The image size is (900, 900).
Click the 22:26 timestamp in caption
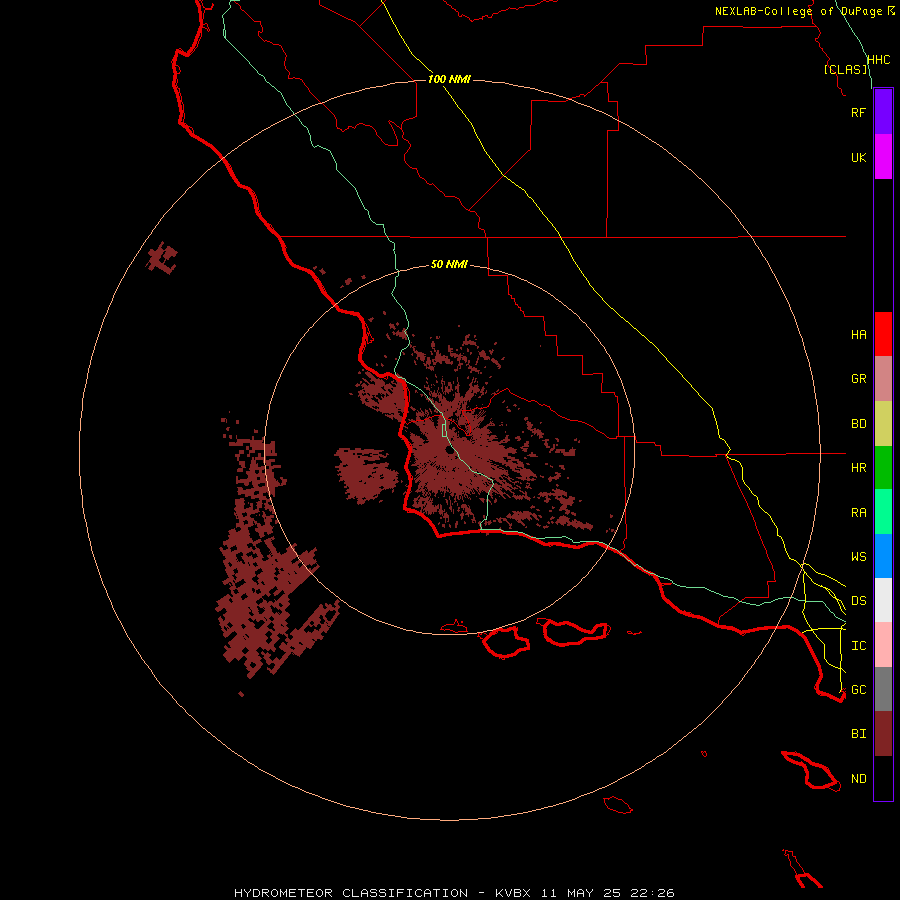(653, 893)
